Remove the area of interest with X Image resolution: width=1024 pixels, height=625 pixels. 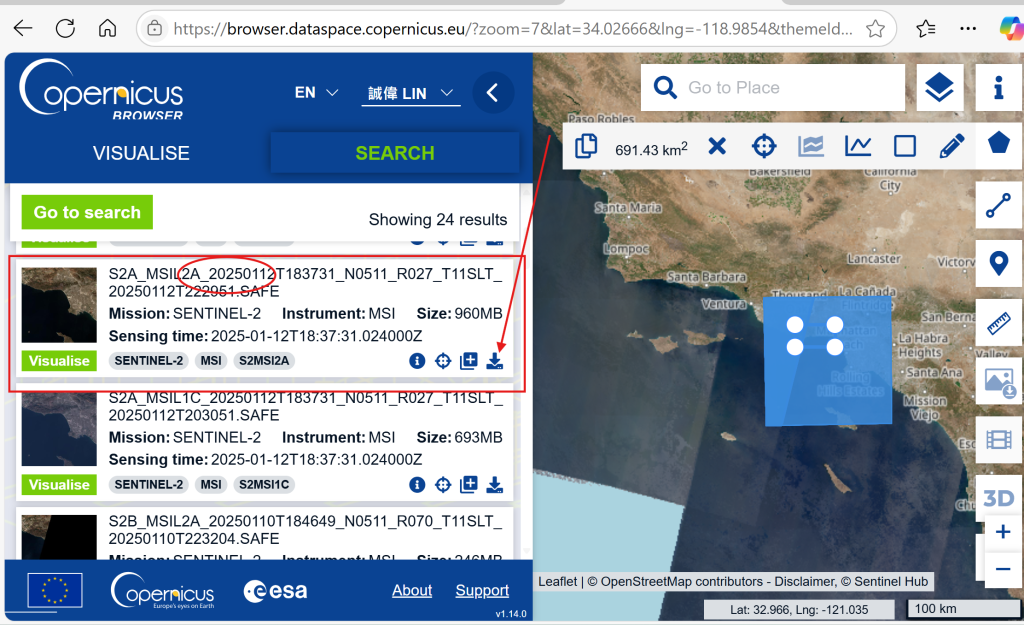(x=717, y=146)
